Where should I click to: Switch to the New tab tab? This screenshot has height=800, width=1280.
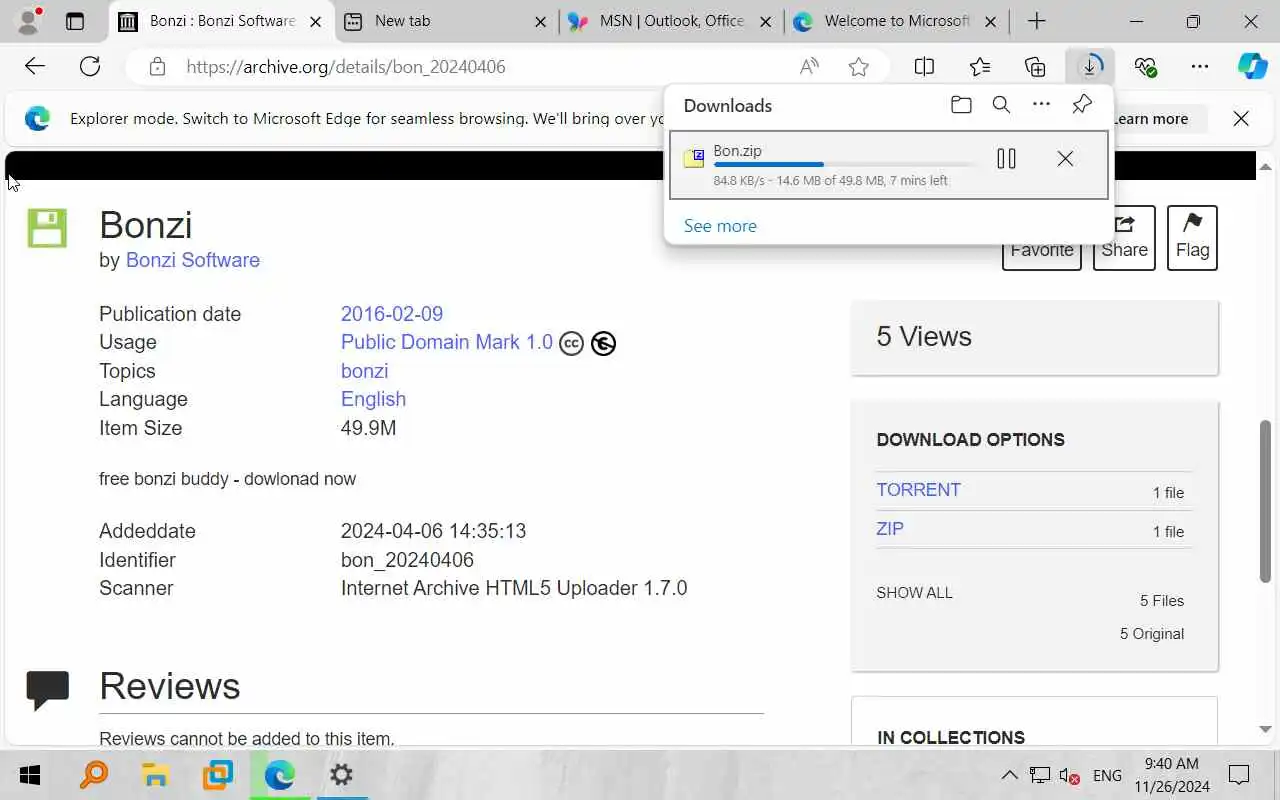445,21
